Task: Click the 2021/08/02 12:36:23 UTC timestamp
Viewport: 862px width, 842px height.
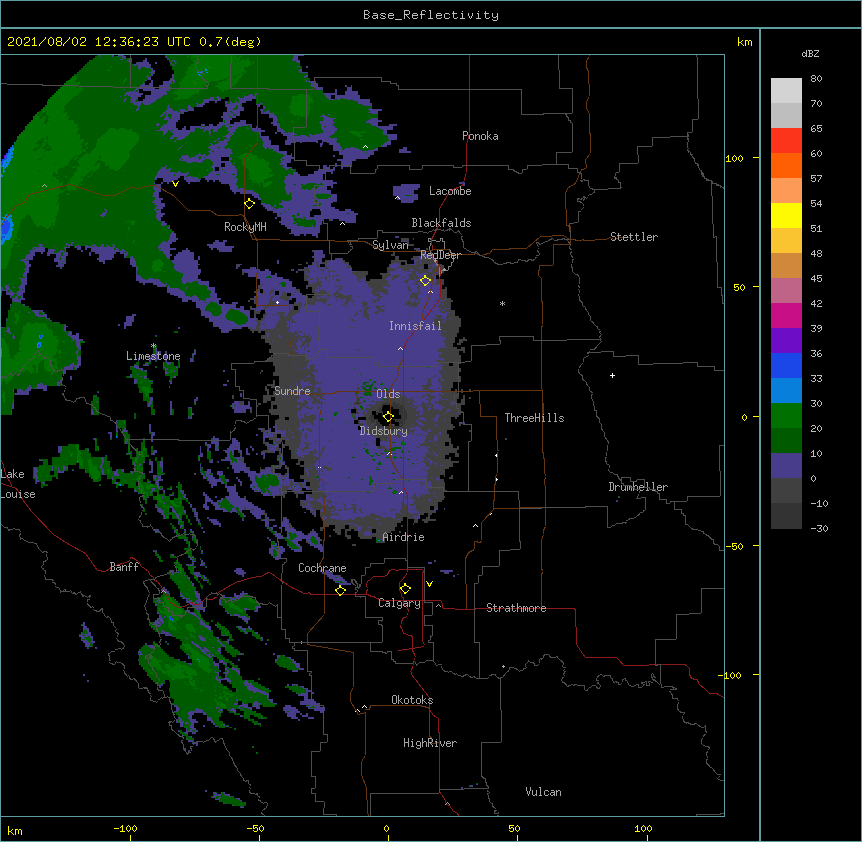Action: click(x=98, y=42)
